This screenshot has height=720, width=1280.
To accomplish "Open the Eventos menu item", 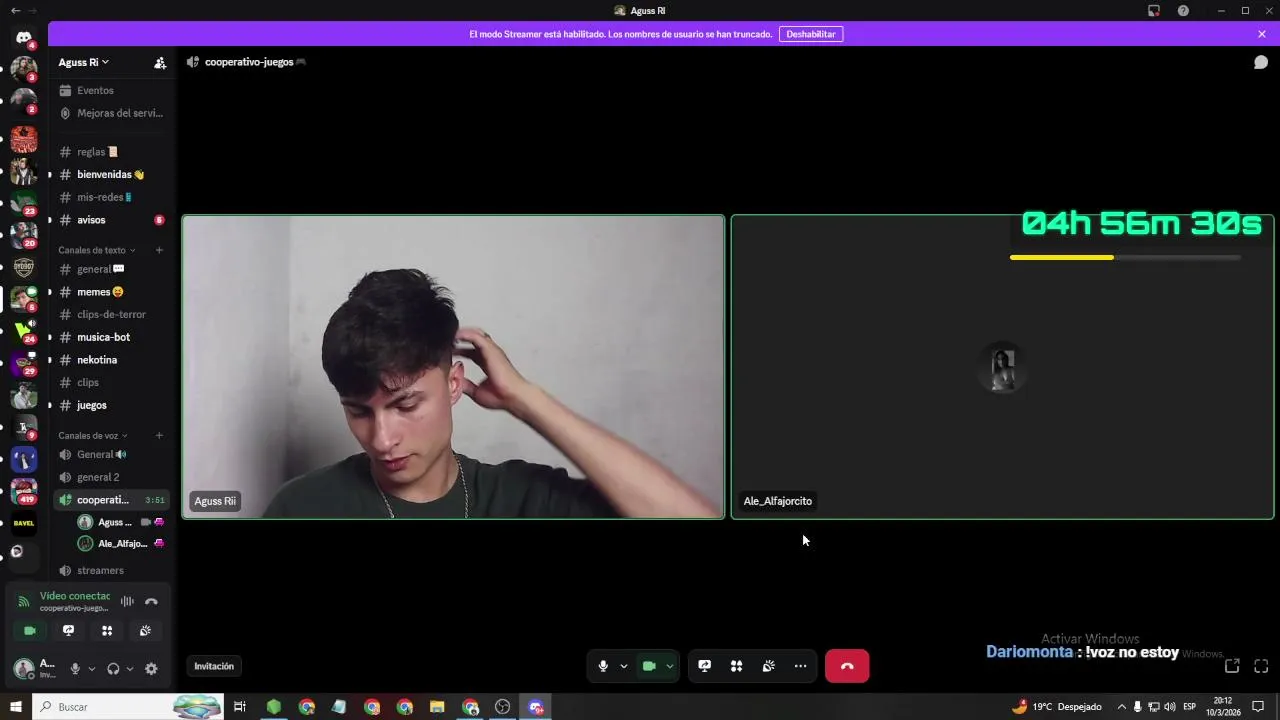I will tap(110, 90).
